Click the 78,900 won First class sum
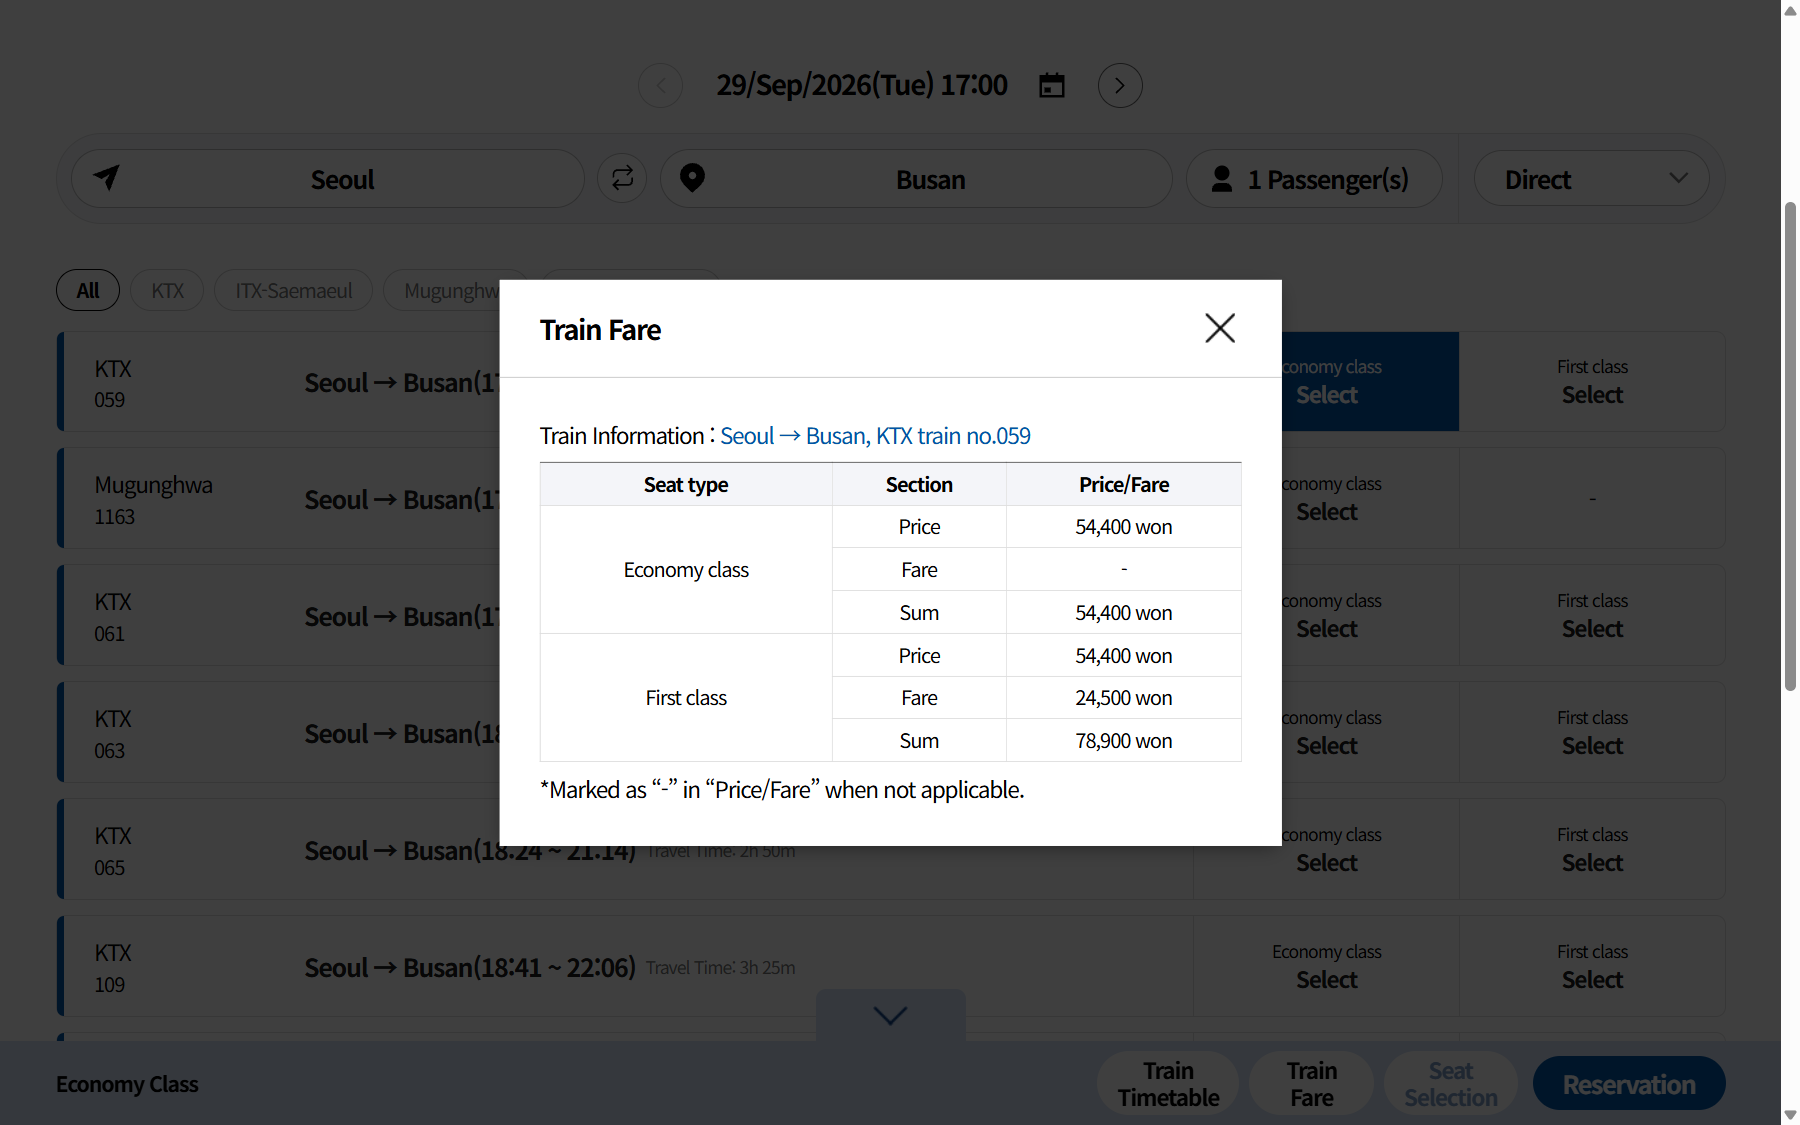1800x1125 pixels. (1124, 741)
